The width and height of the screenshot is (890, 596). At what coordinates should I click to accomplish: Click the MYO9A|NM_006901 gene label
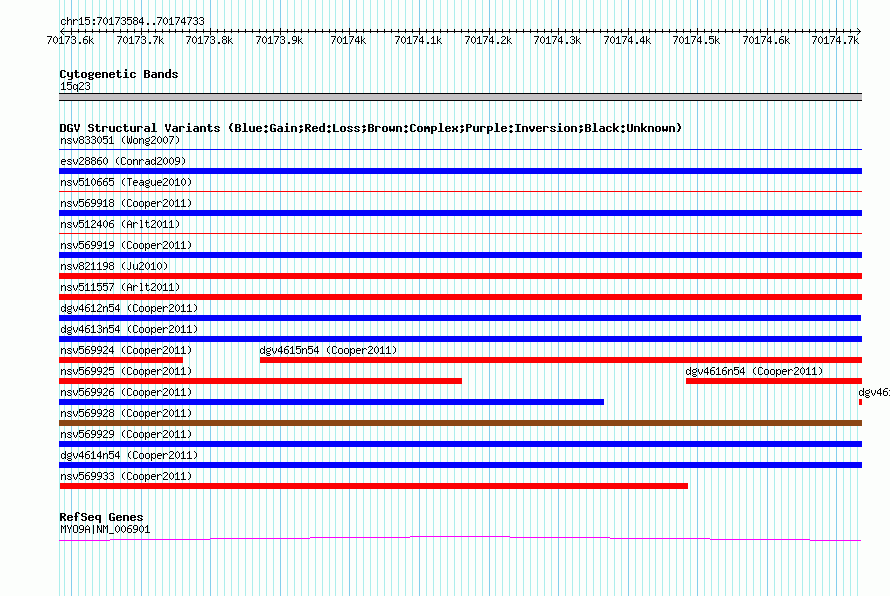[105, 530]
